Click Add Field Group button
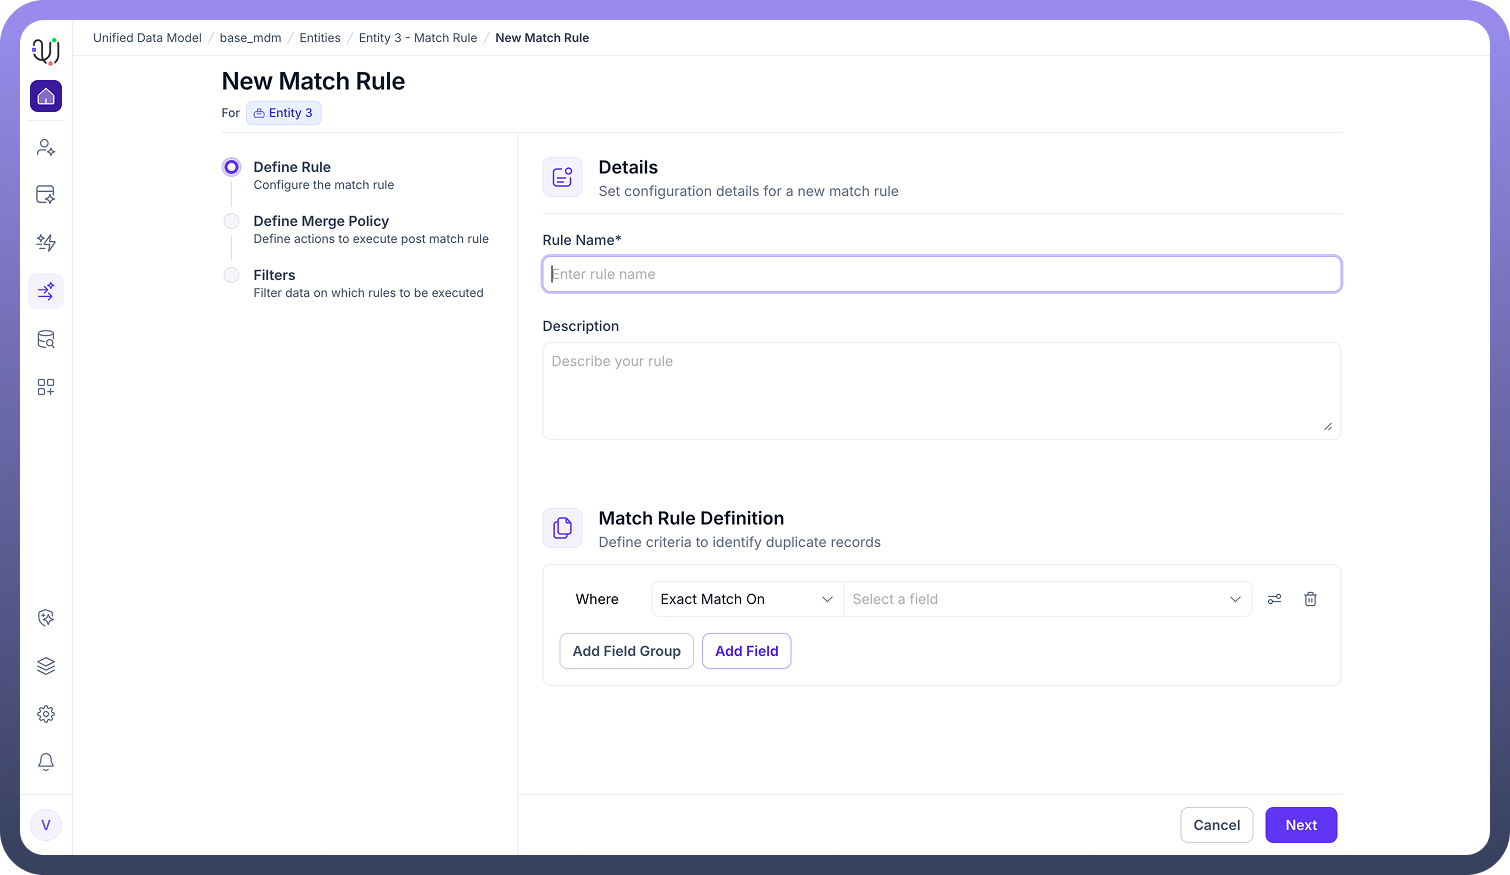 point(626,651)
